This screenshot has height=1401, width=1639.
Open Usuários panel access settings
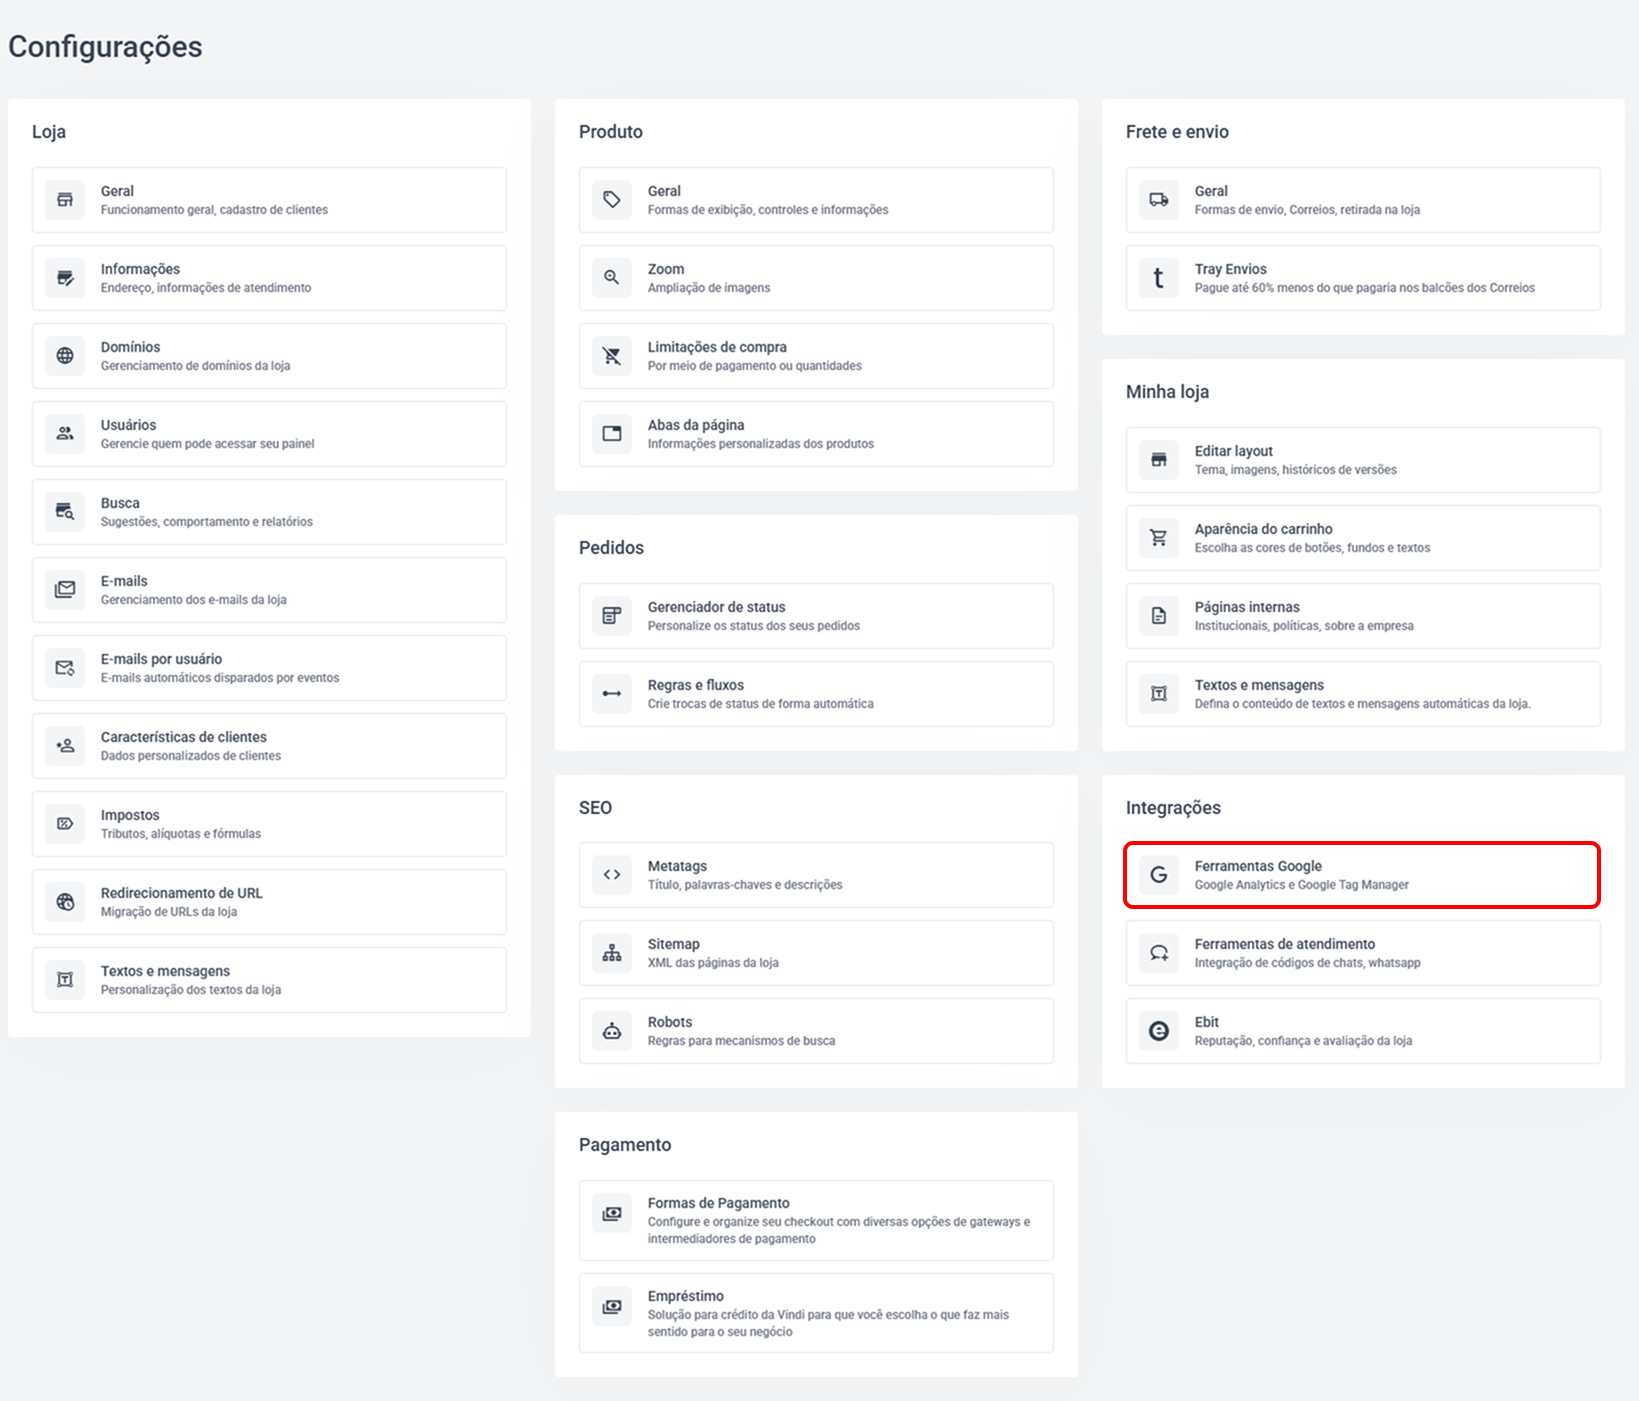[269, 434]
